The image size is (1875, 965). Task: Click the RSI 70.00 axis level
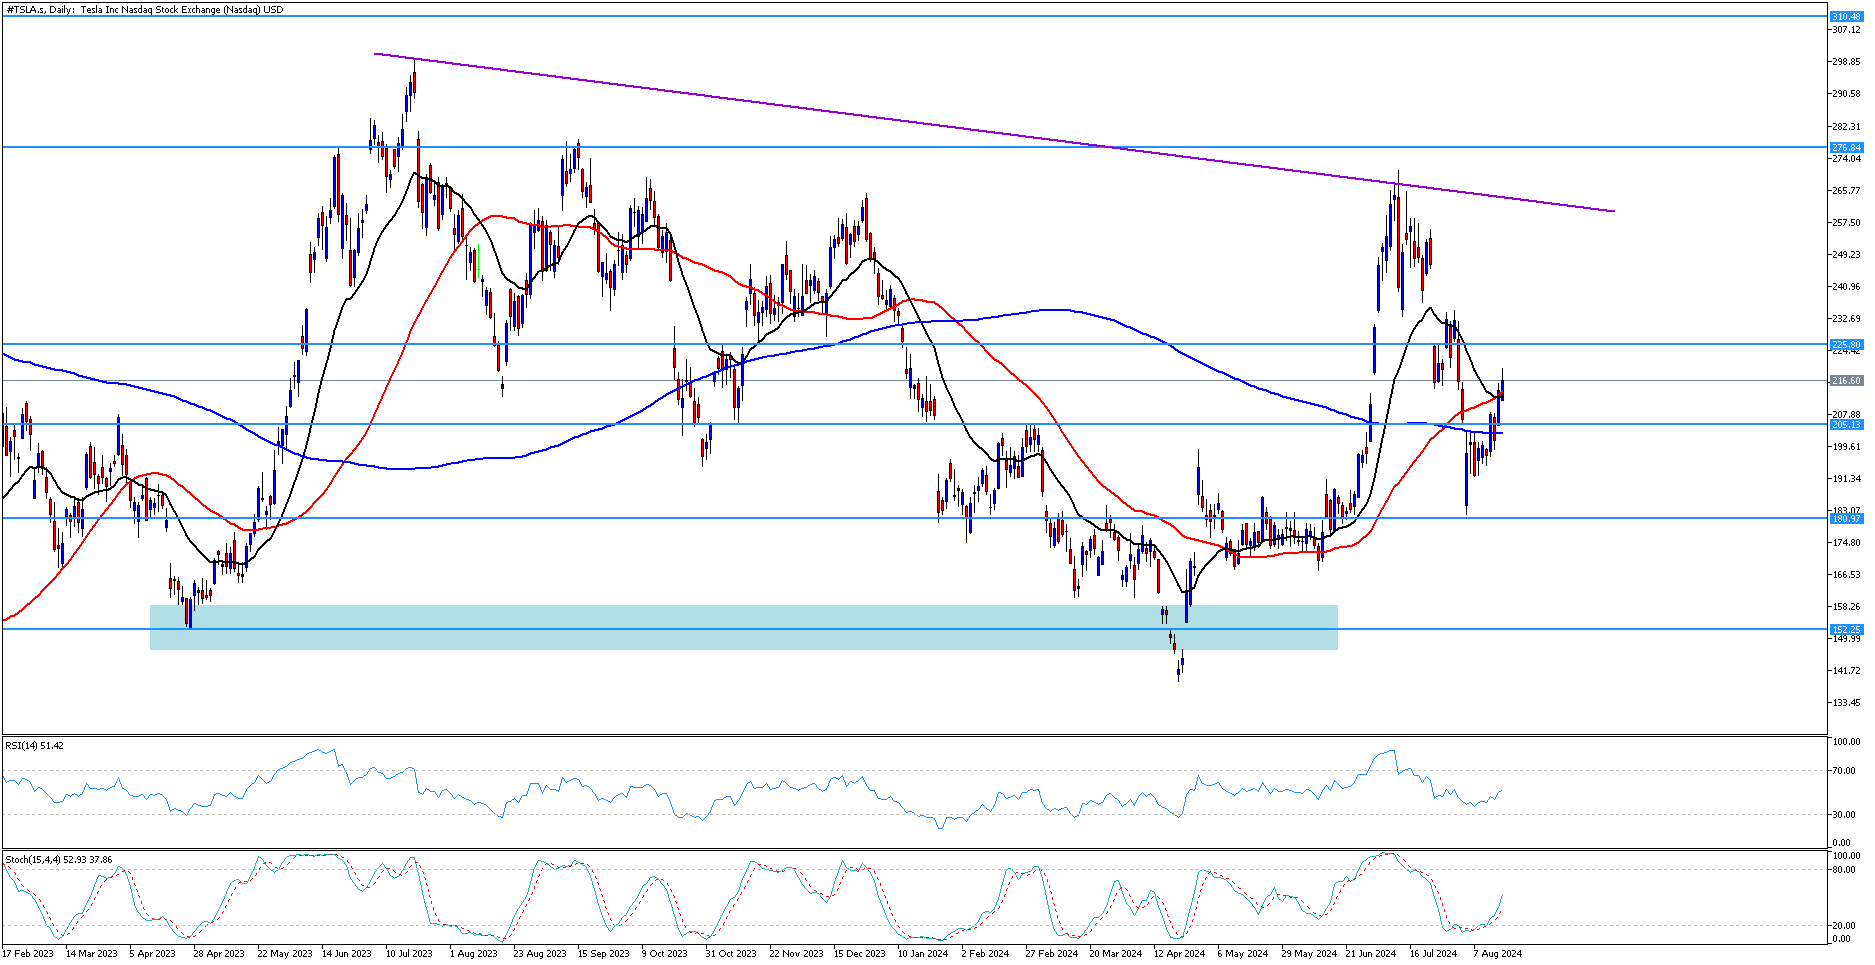click(x=1845, y=771)
